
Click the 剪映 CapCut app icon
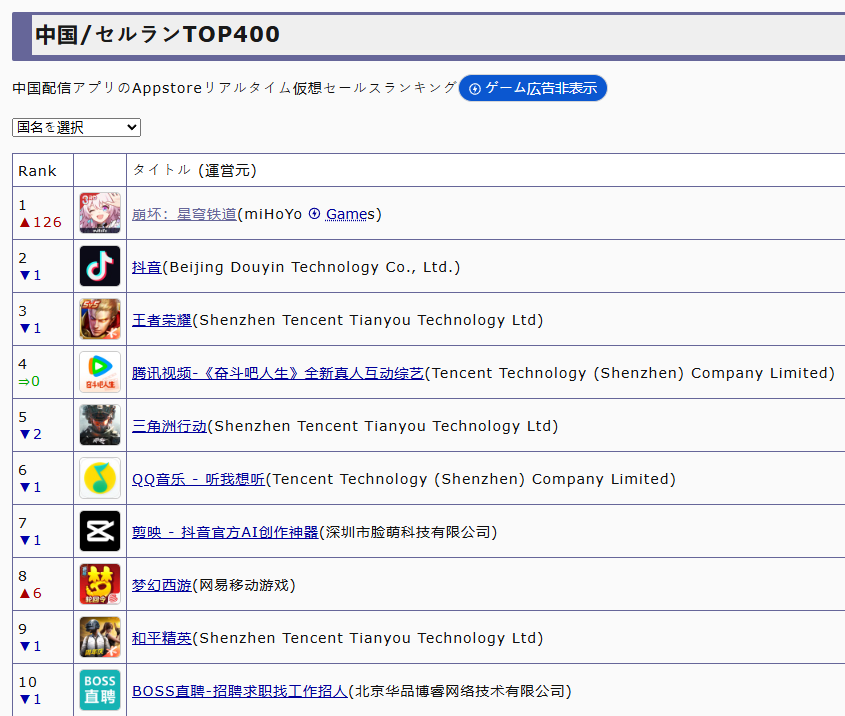(100, 531)
